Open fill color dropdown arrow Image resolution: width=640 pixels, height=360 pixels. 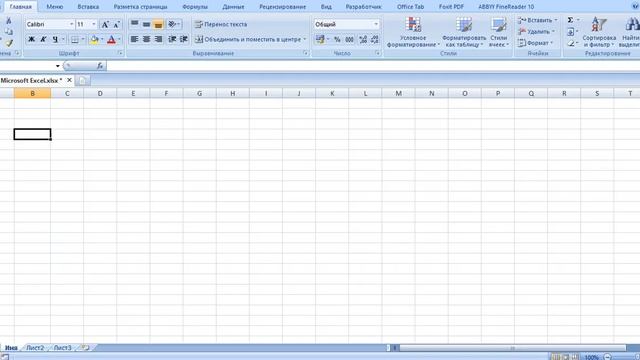tap(102, 40)
